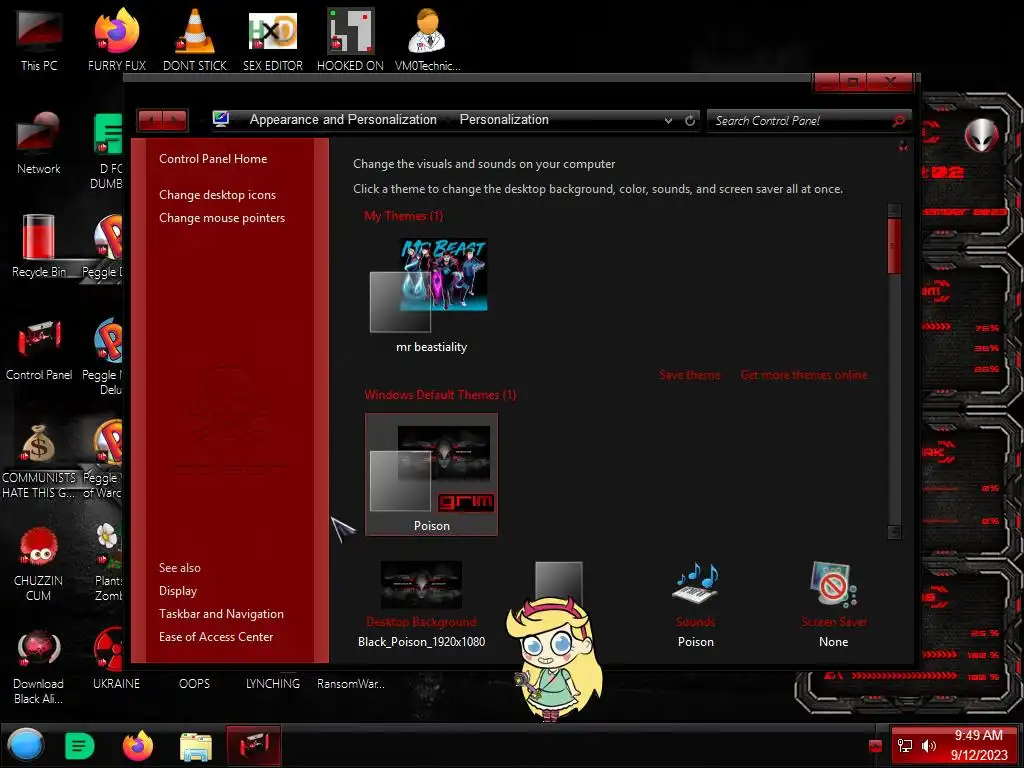Click Appearance and Personalization breadcrumb
This screenshot has width=1024, height=768.
[x=343, y=120]
